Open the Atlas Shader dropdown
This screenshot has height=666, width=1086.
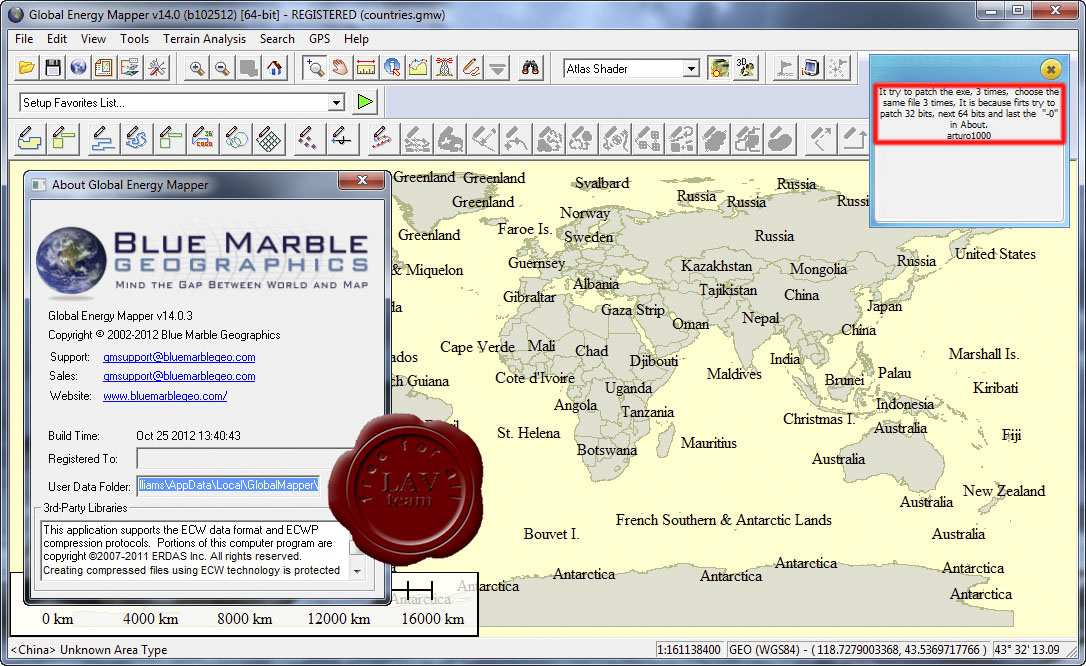click(691, 69)
